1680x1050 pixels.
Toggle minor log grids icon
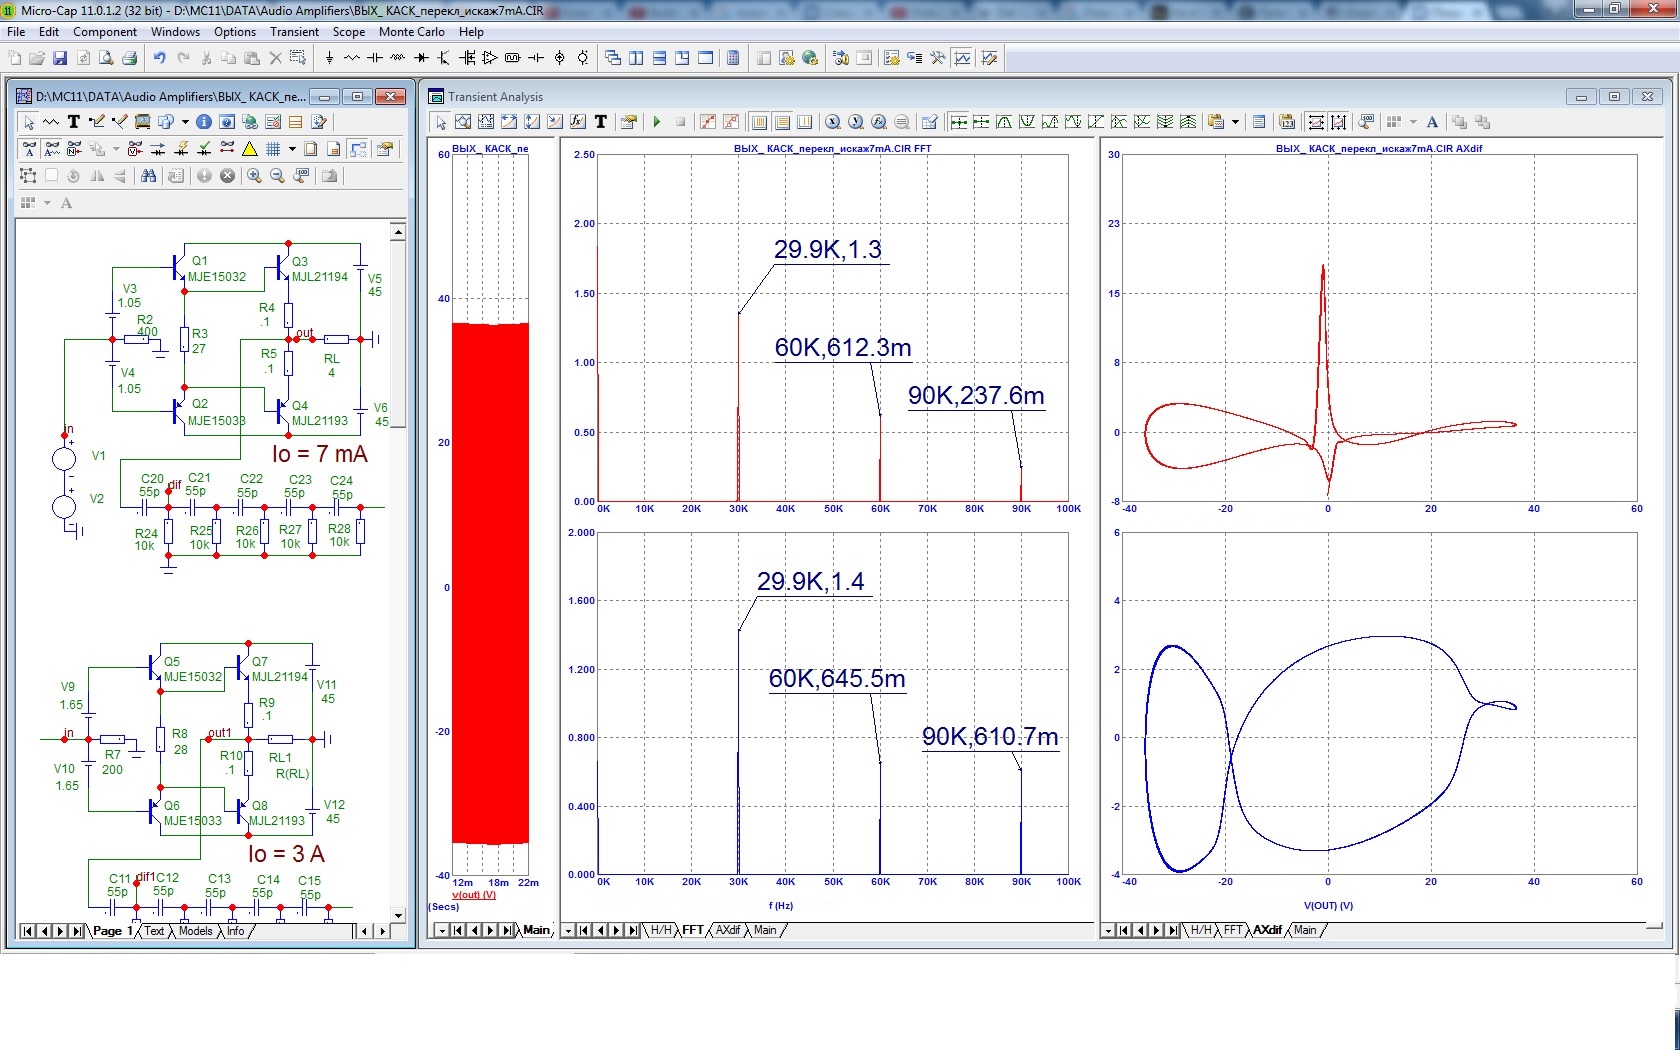(x=804, y=122)
